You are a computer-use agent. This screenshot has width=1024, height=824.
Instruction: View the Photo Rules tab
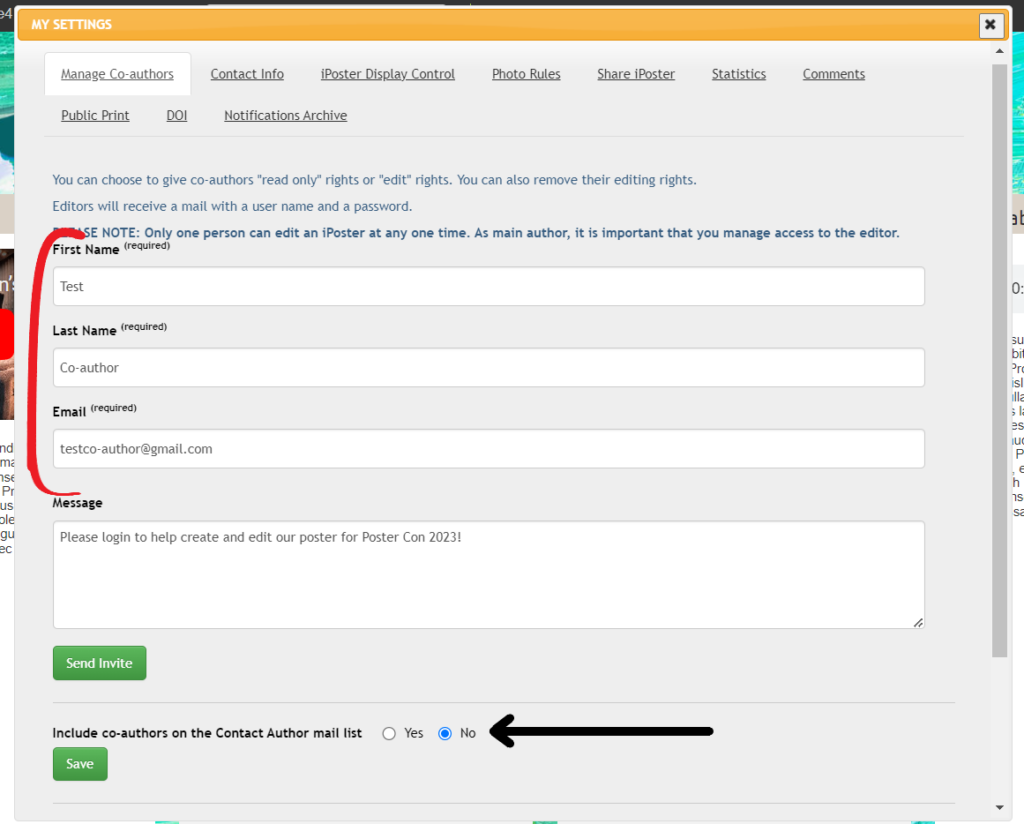coord(525,73)
